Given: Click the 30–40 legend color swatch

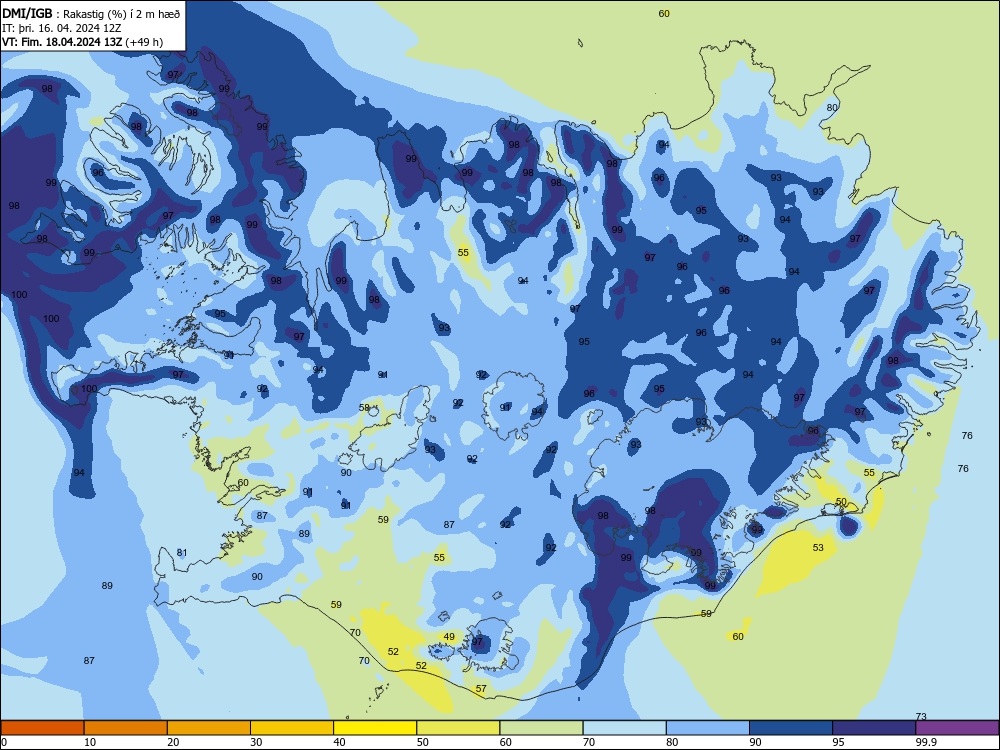Looking at the screenshot, I should pos(292,728).
